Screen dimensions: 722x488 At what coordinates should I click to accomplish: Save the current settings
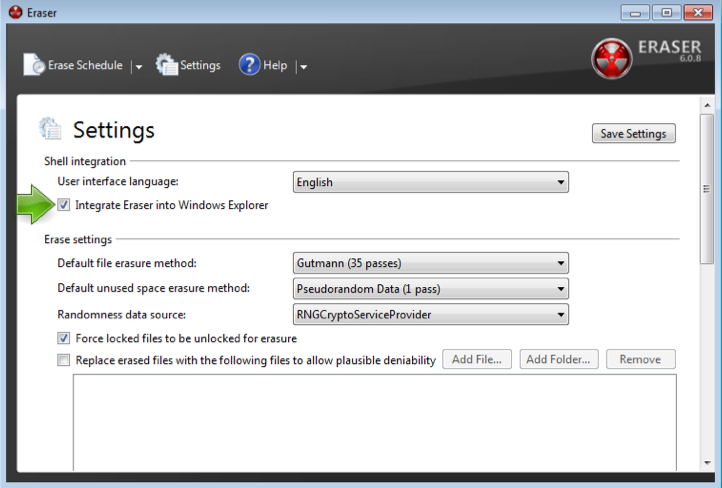tap(634, 134)
